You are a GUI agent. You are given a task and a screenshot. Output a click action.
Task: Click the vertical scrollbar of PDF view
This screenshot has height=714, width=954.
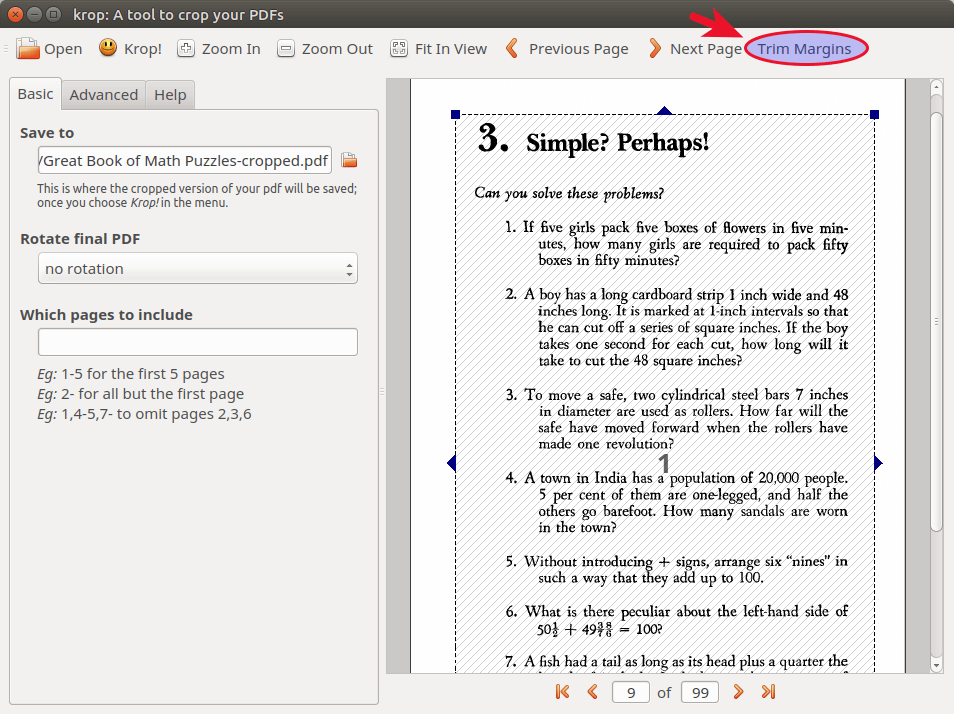click(x=936, y=320)
